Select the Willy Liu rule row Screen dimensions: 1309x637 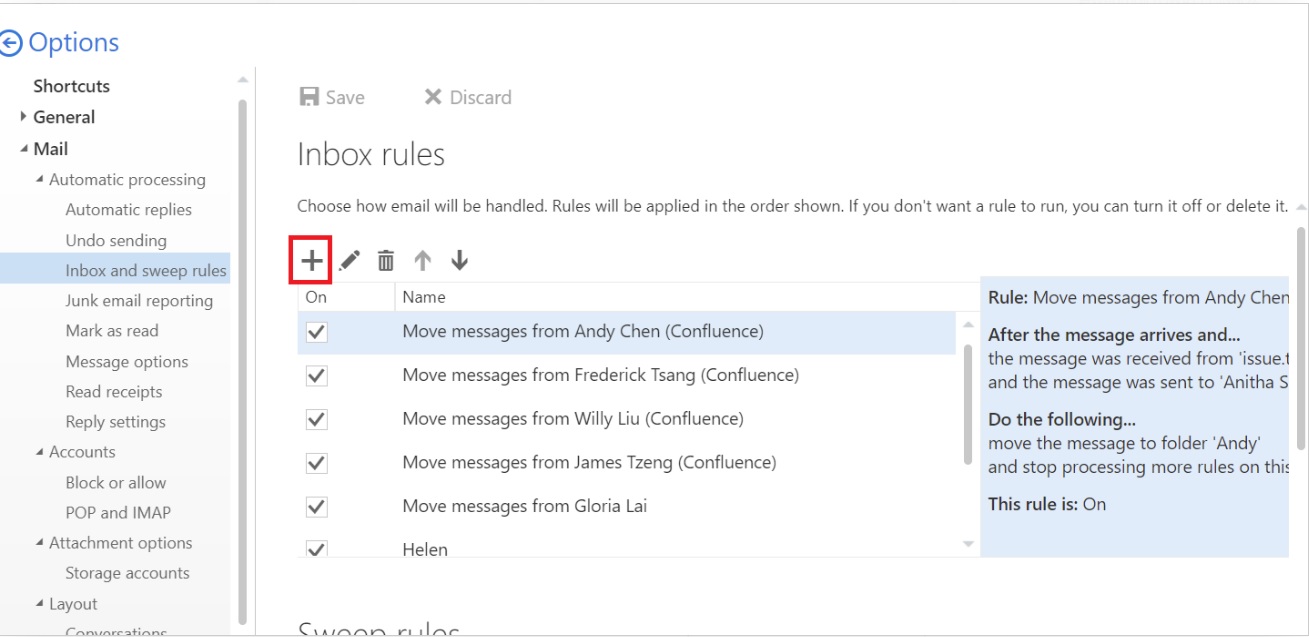(573, 419)
